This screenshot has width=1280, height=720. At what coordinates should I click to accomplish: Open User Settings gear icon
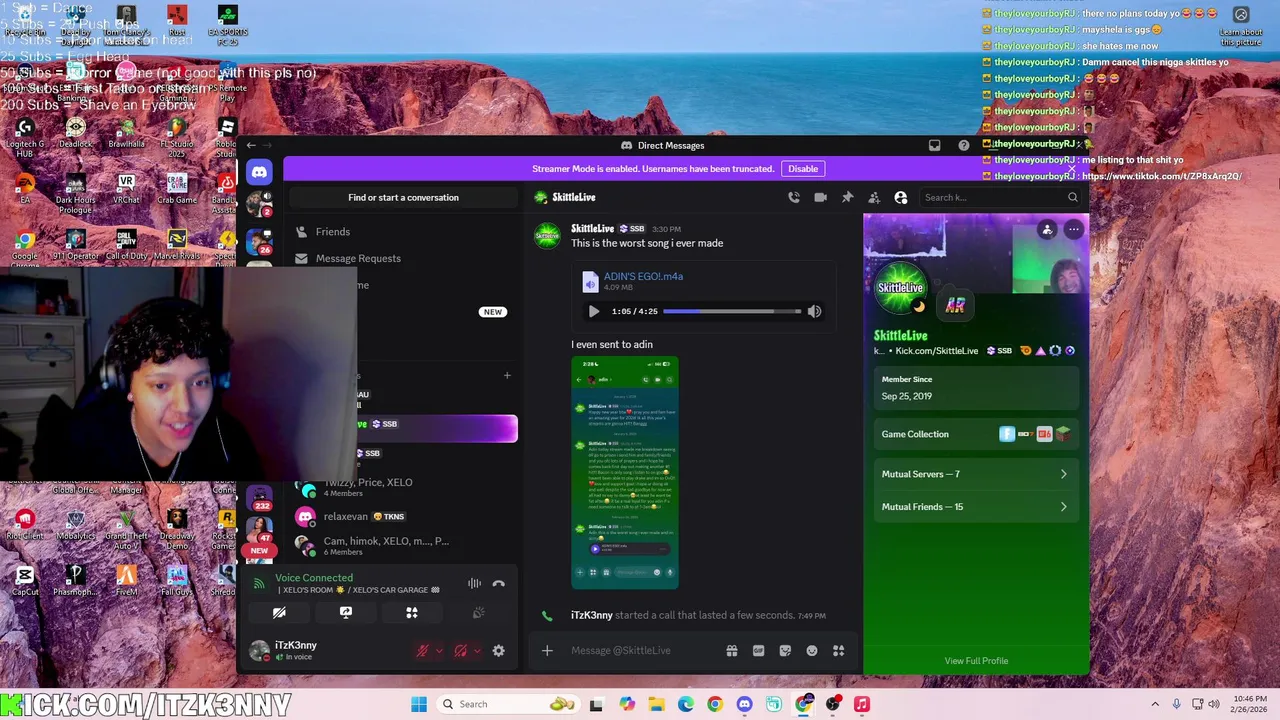[x=498, y=651]
